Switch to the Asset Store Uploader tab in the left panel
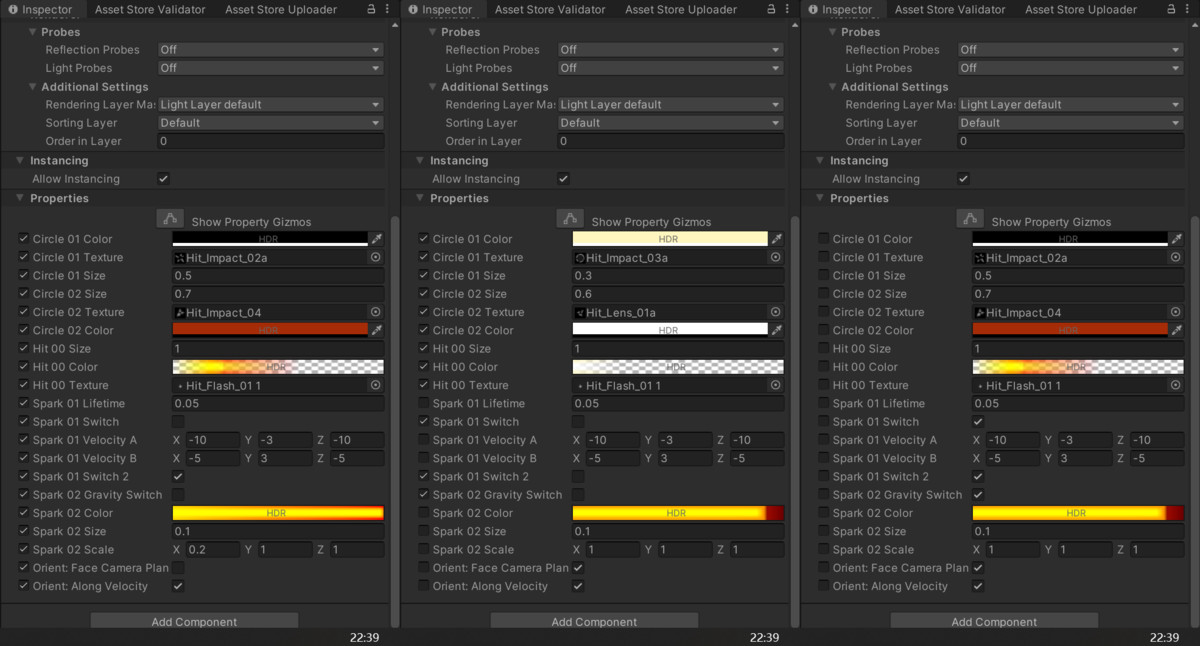This screenshot has height=646, width=1200. click(281, 9)
